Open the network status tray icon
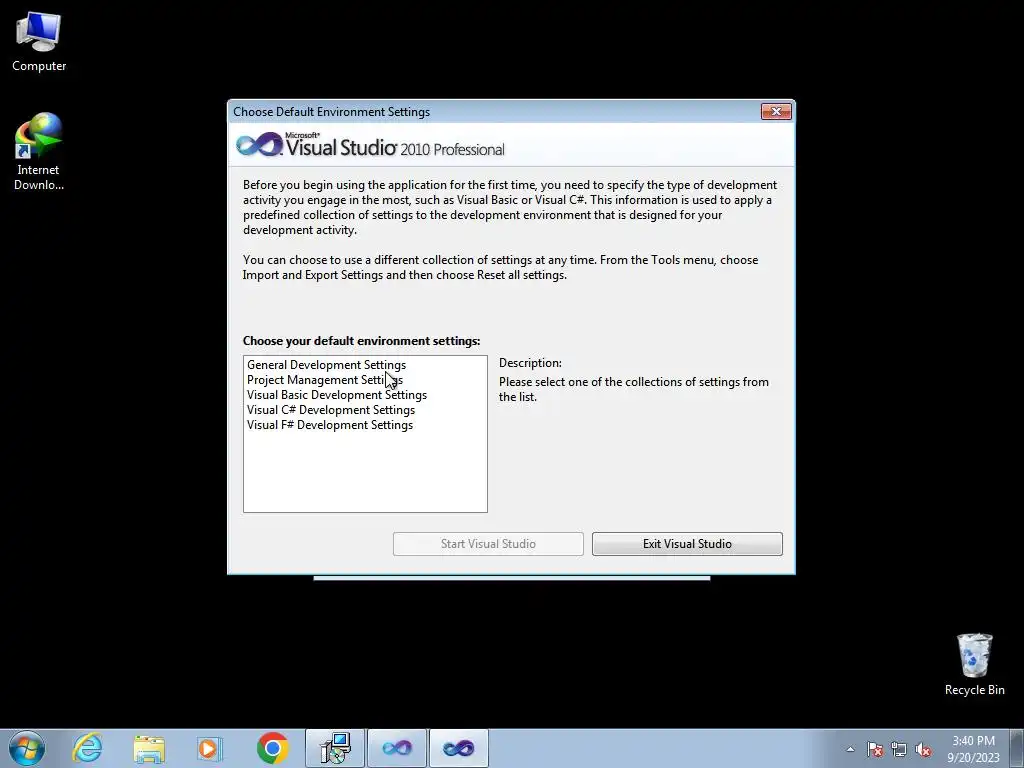This screenshot has height=768, width=1024. [899, 749]
